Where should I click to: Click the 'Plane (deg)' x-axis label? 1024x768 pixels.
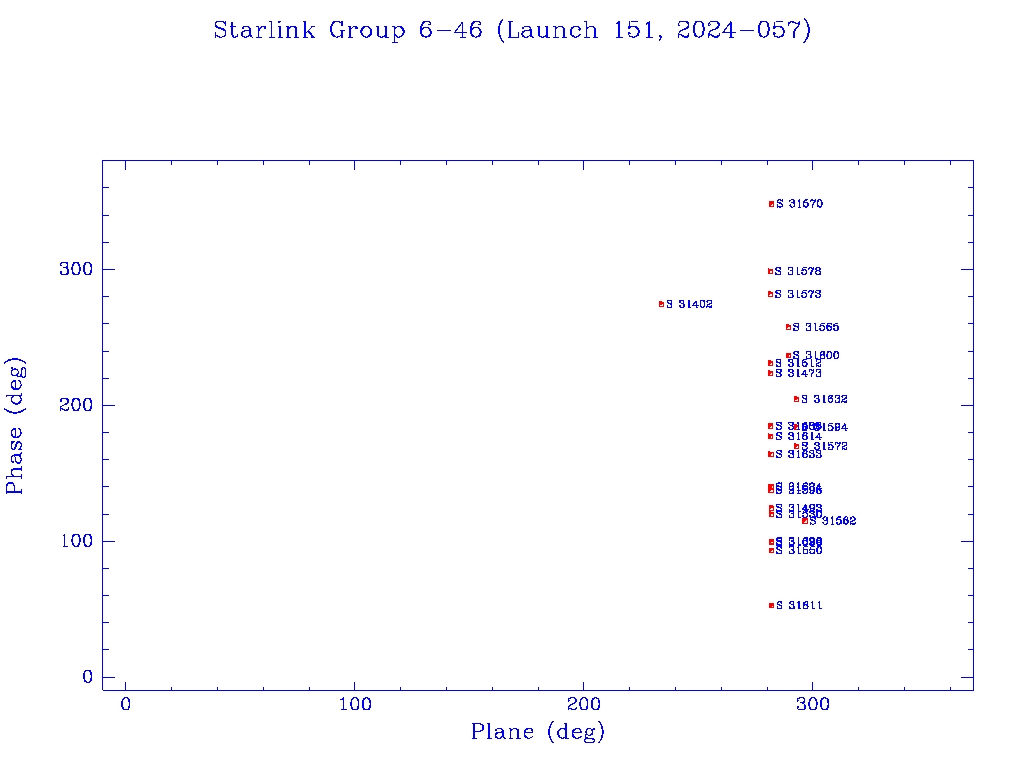538,732
